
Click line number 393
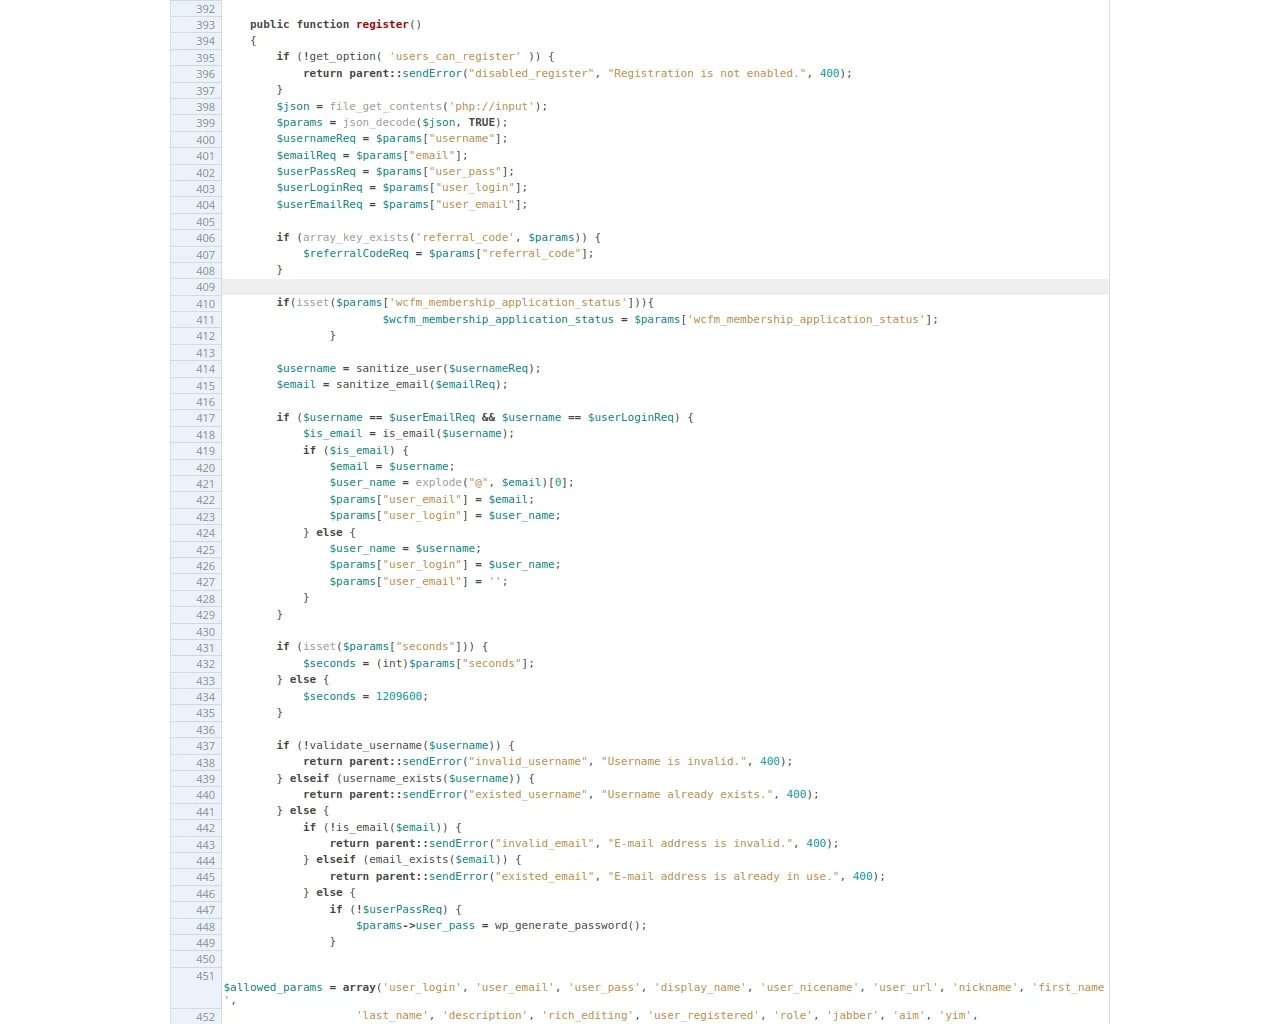[x=205, y=25]
